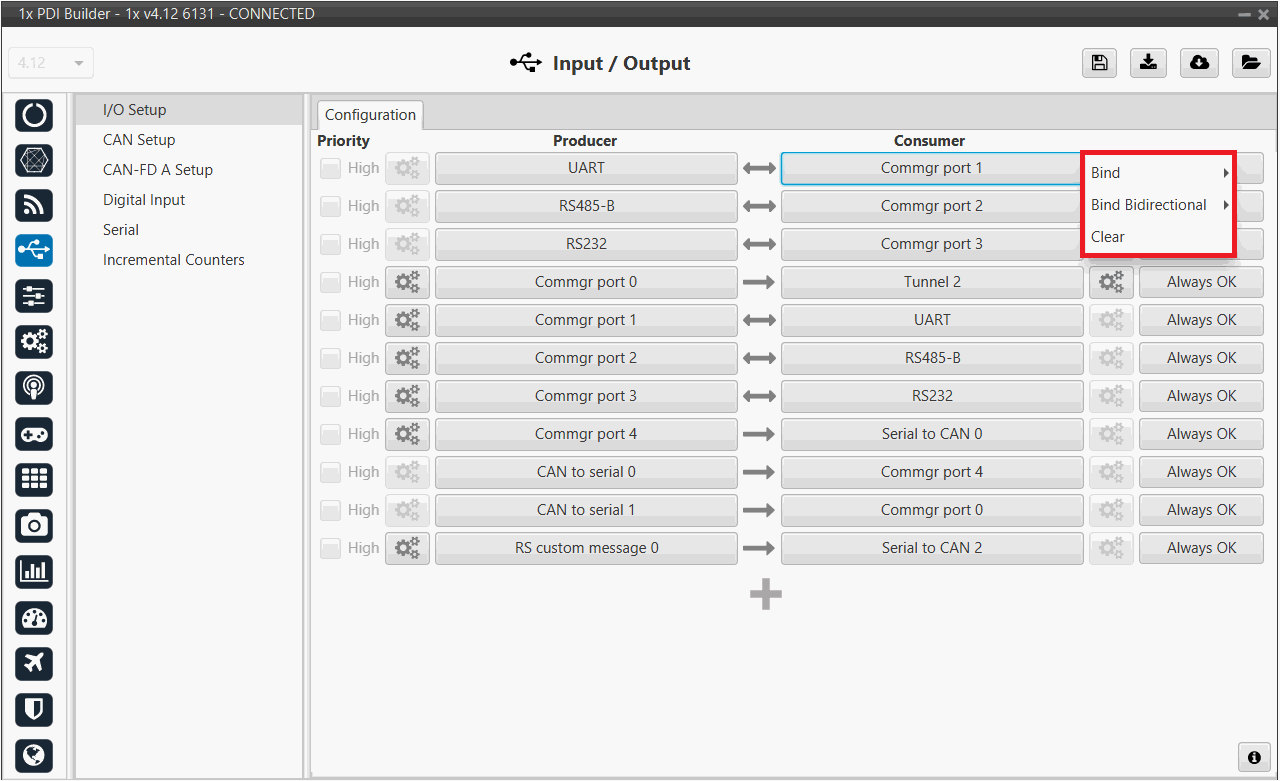Click the cloud download icon

tap(1199, 63)
